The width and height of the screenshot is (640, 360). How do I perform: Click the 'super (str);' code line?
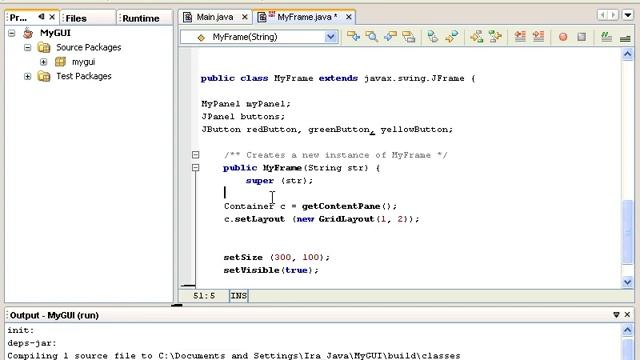tap(279, 180)
